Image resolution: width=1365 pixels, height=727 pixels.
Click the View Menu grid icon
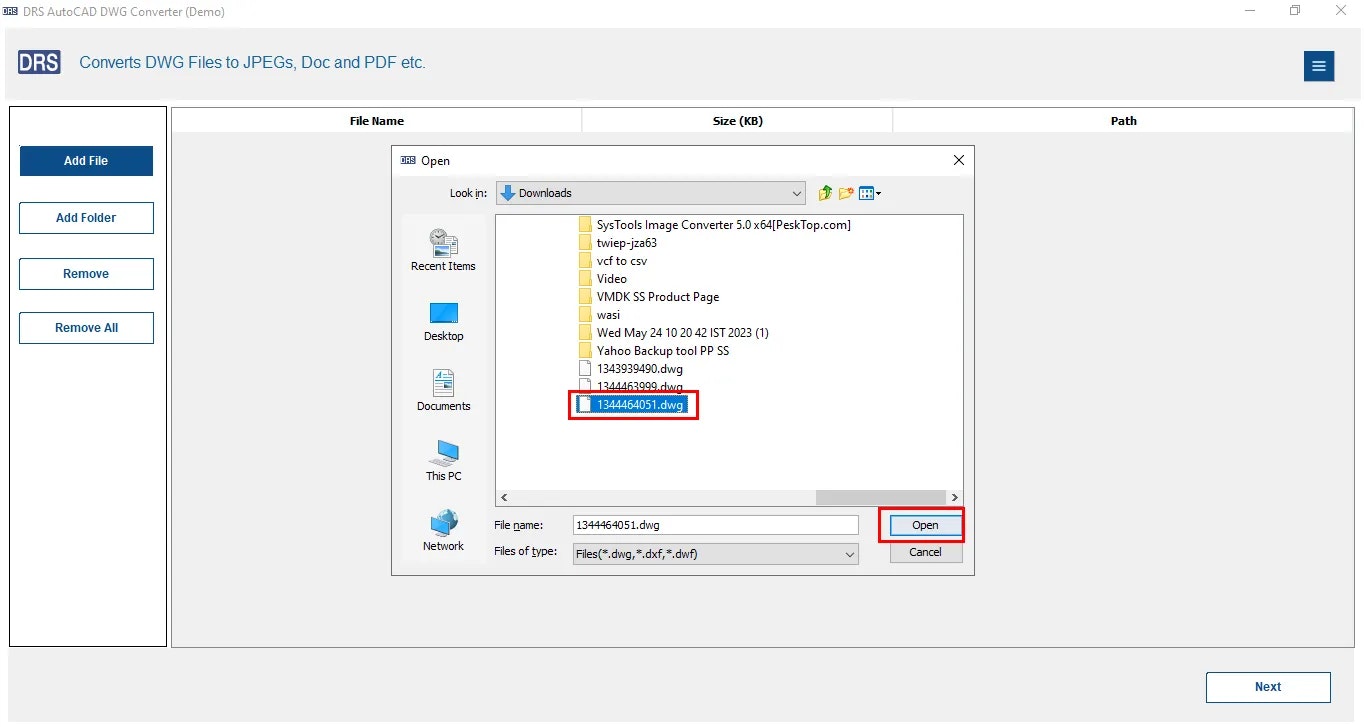click(865, 192)
